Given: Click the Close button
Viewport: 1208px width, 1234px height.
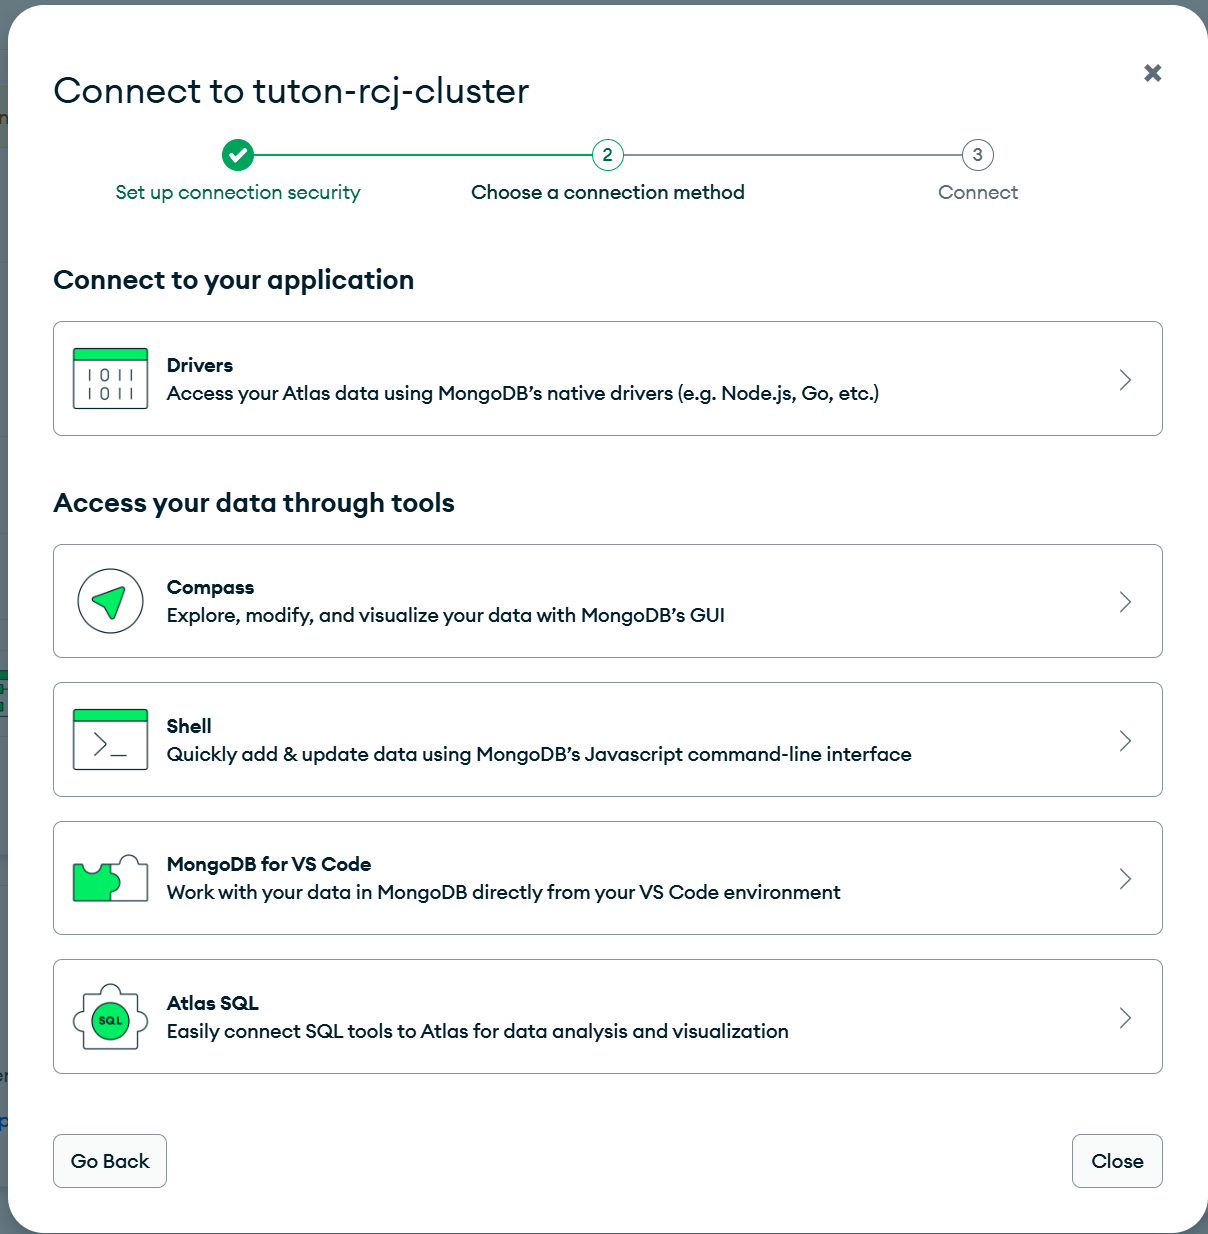Looking at the screenshot, I should pos(1117,1161).
